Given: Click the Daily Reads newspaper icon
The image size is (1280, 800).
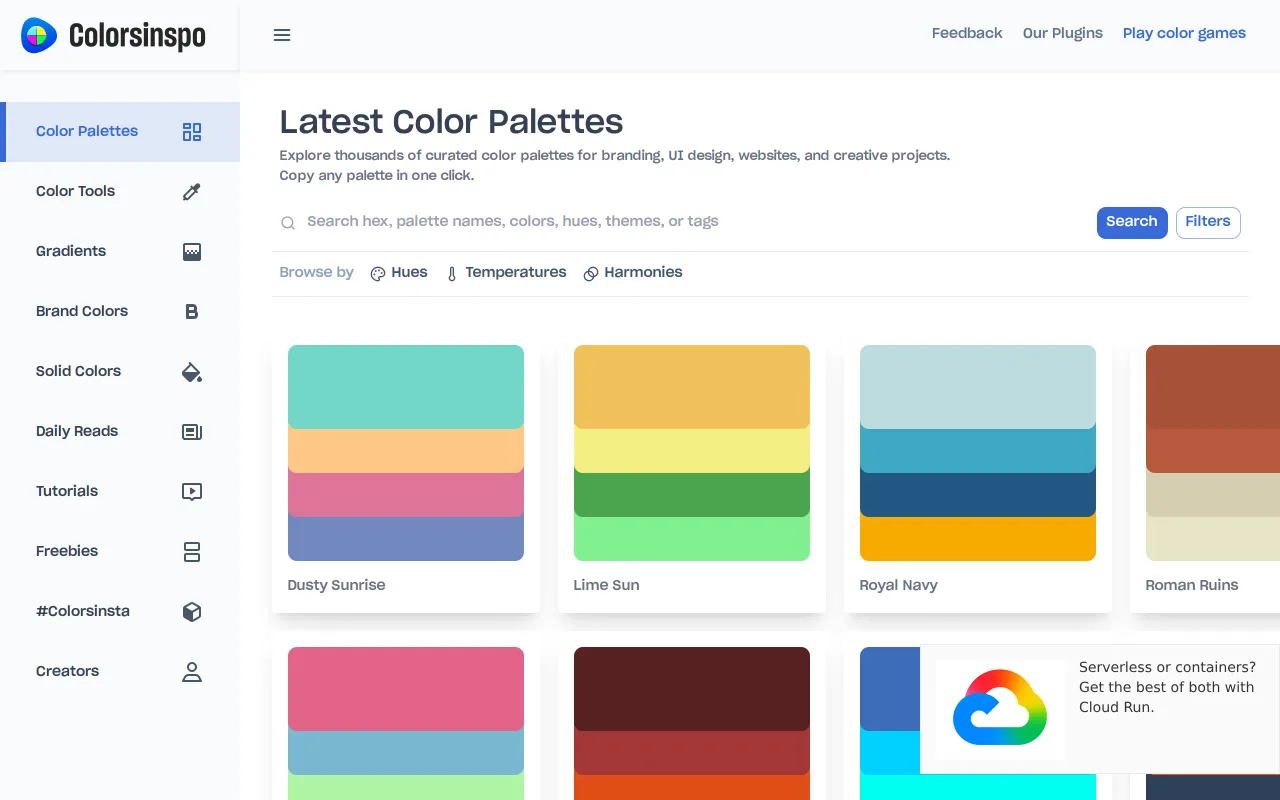Looking at the screenshot, I should [192, 432].
